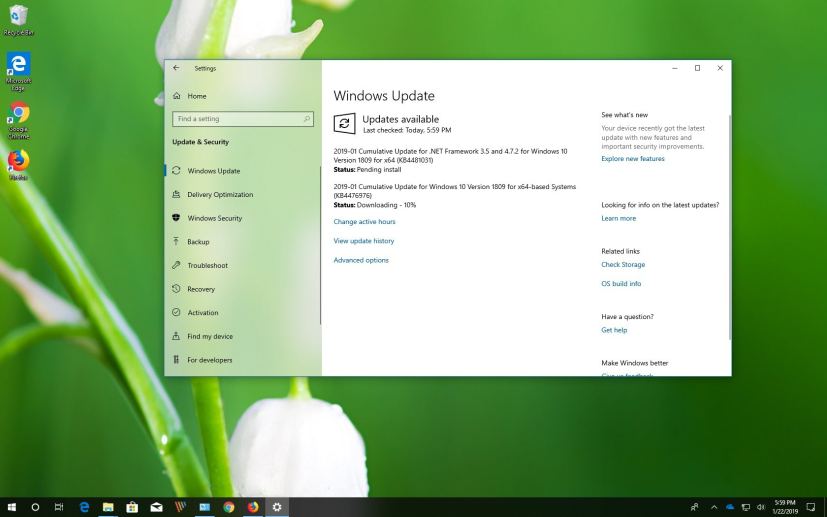The image size is (827, 517).
Task: Click the OneDrive cloud tray icon
Action: coord(730,507)
